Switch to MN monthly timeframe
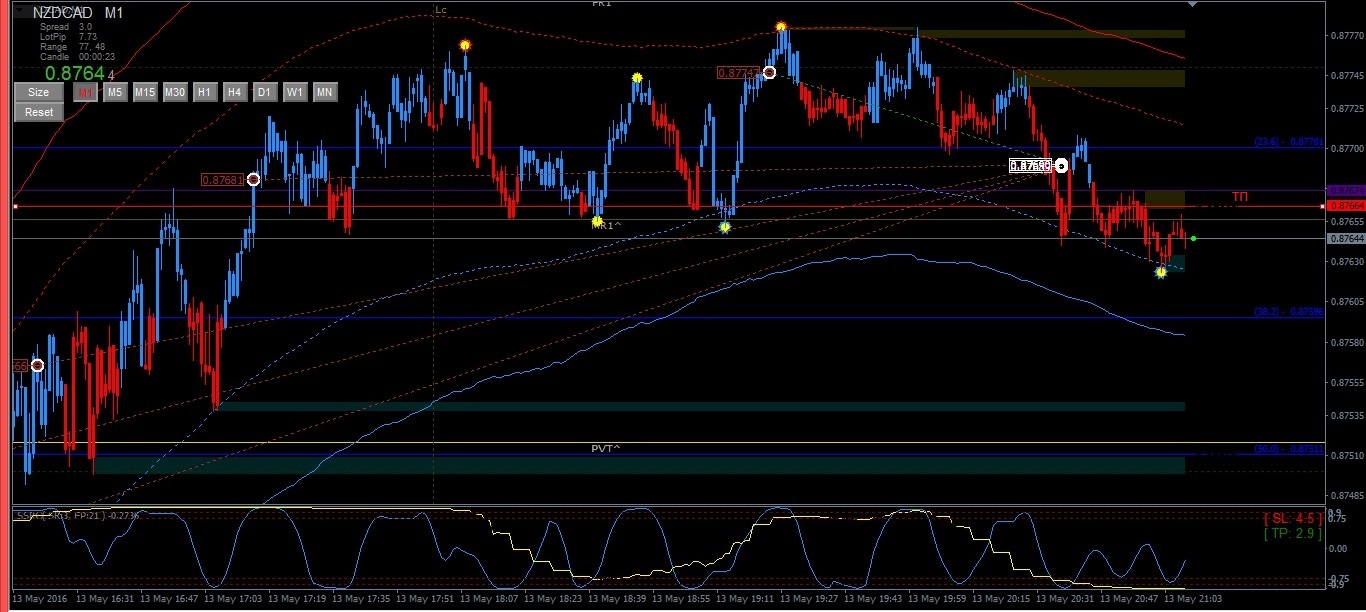Image resolution: width=1366 pixels, height=612 pixels. tap(324, 92)
